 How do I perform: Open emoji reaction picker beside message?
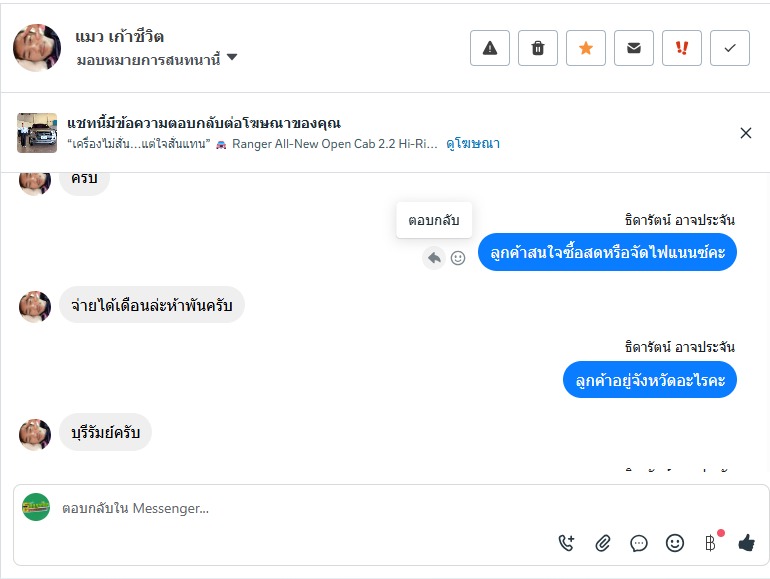(458, 258)
